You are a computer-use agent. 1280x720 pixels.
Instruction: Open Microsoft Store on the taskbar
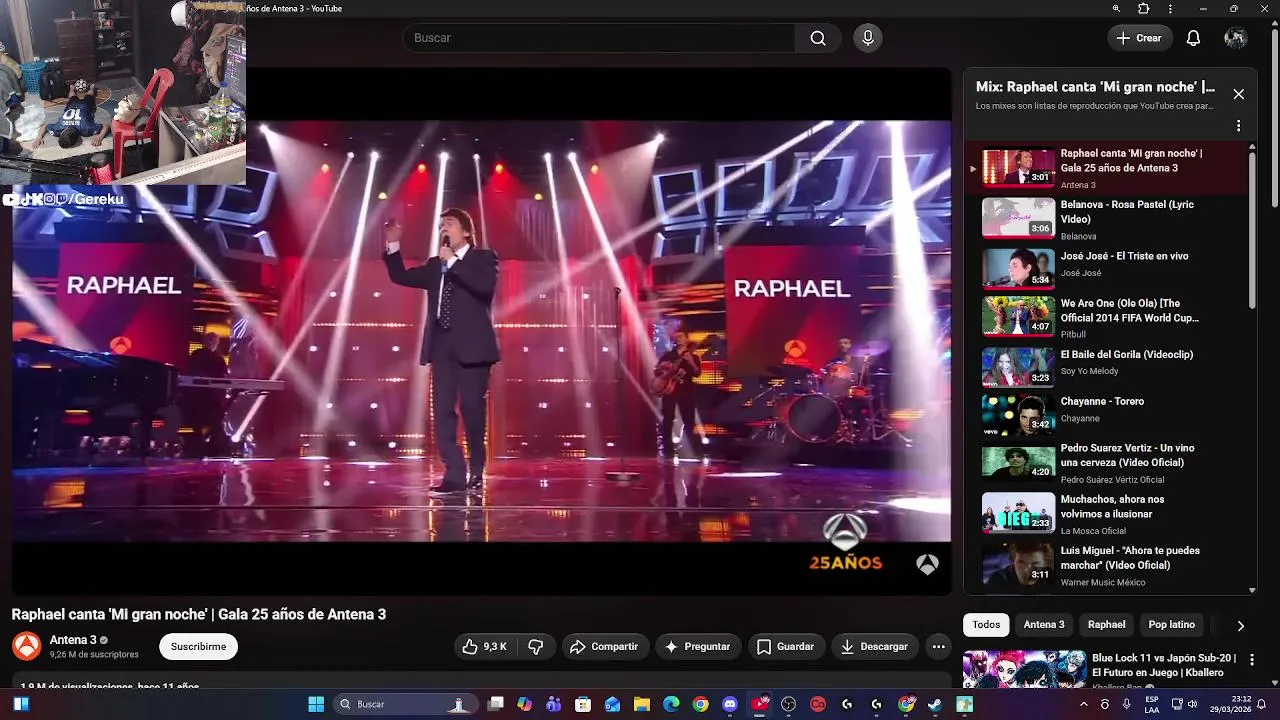[583, 704]
